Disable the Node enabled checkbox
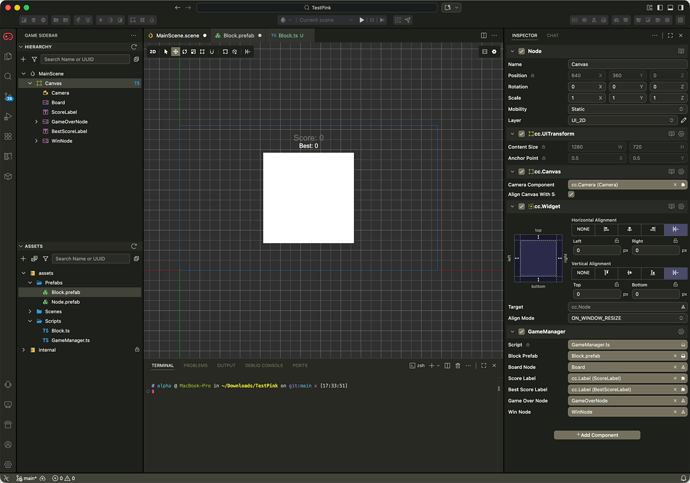 (521, 51)
